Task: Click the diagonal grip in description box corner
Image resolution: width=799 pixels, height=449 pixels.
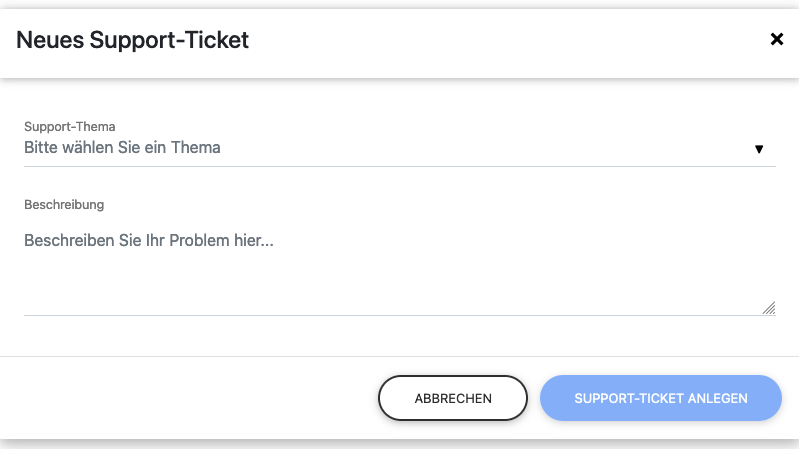Action: tap(768, 308)
